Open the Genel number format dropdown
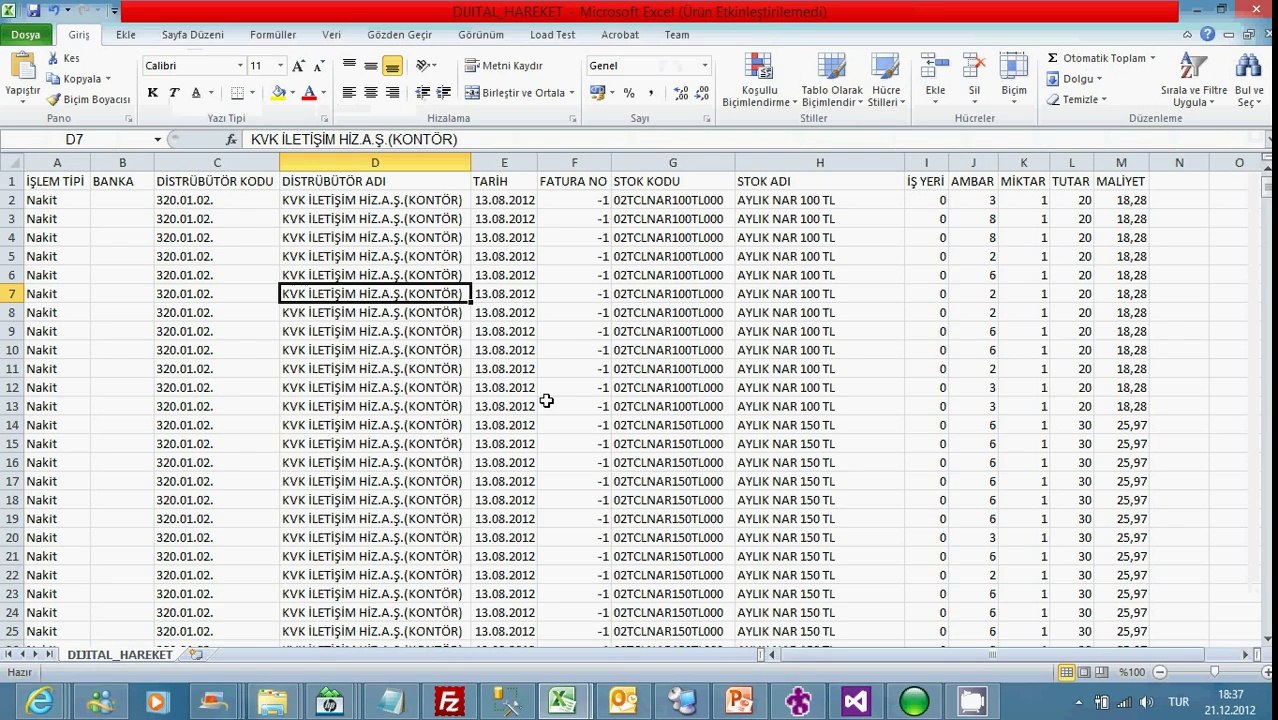 [x=704, y=66]
